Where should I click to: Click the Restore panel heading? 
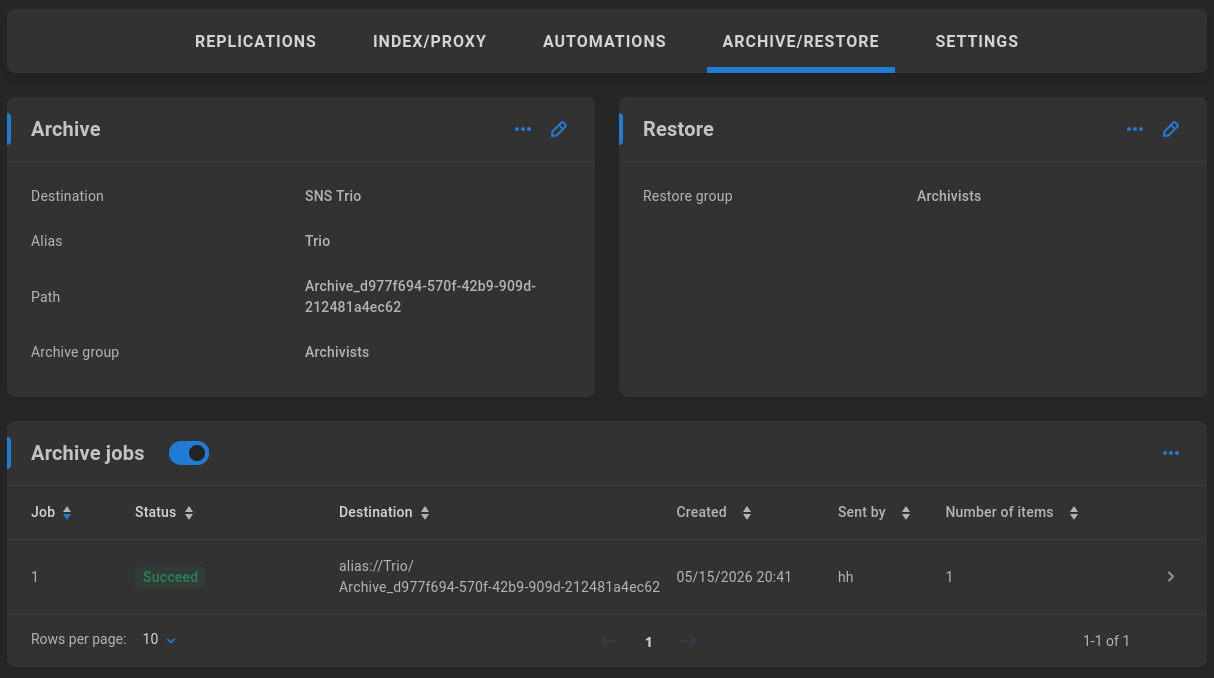pos(678,129)
